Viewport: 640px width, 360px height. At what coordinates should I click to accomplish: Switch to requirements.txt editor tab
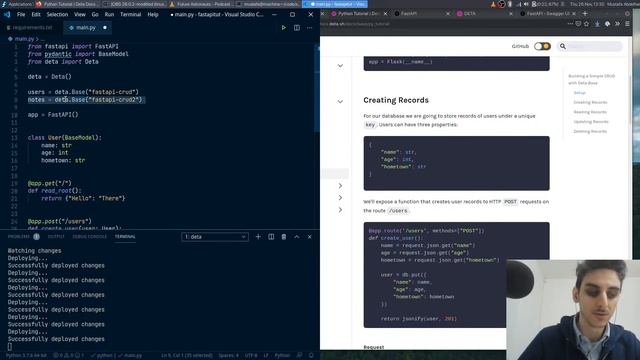(x=30, y=28)
